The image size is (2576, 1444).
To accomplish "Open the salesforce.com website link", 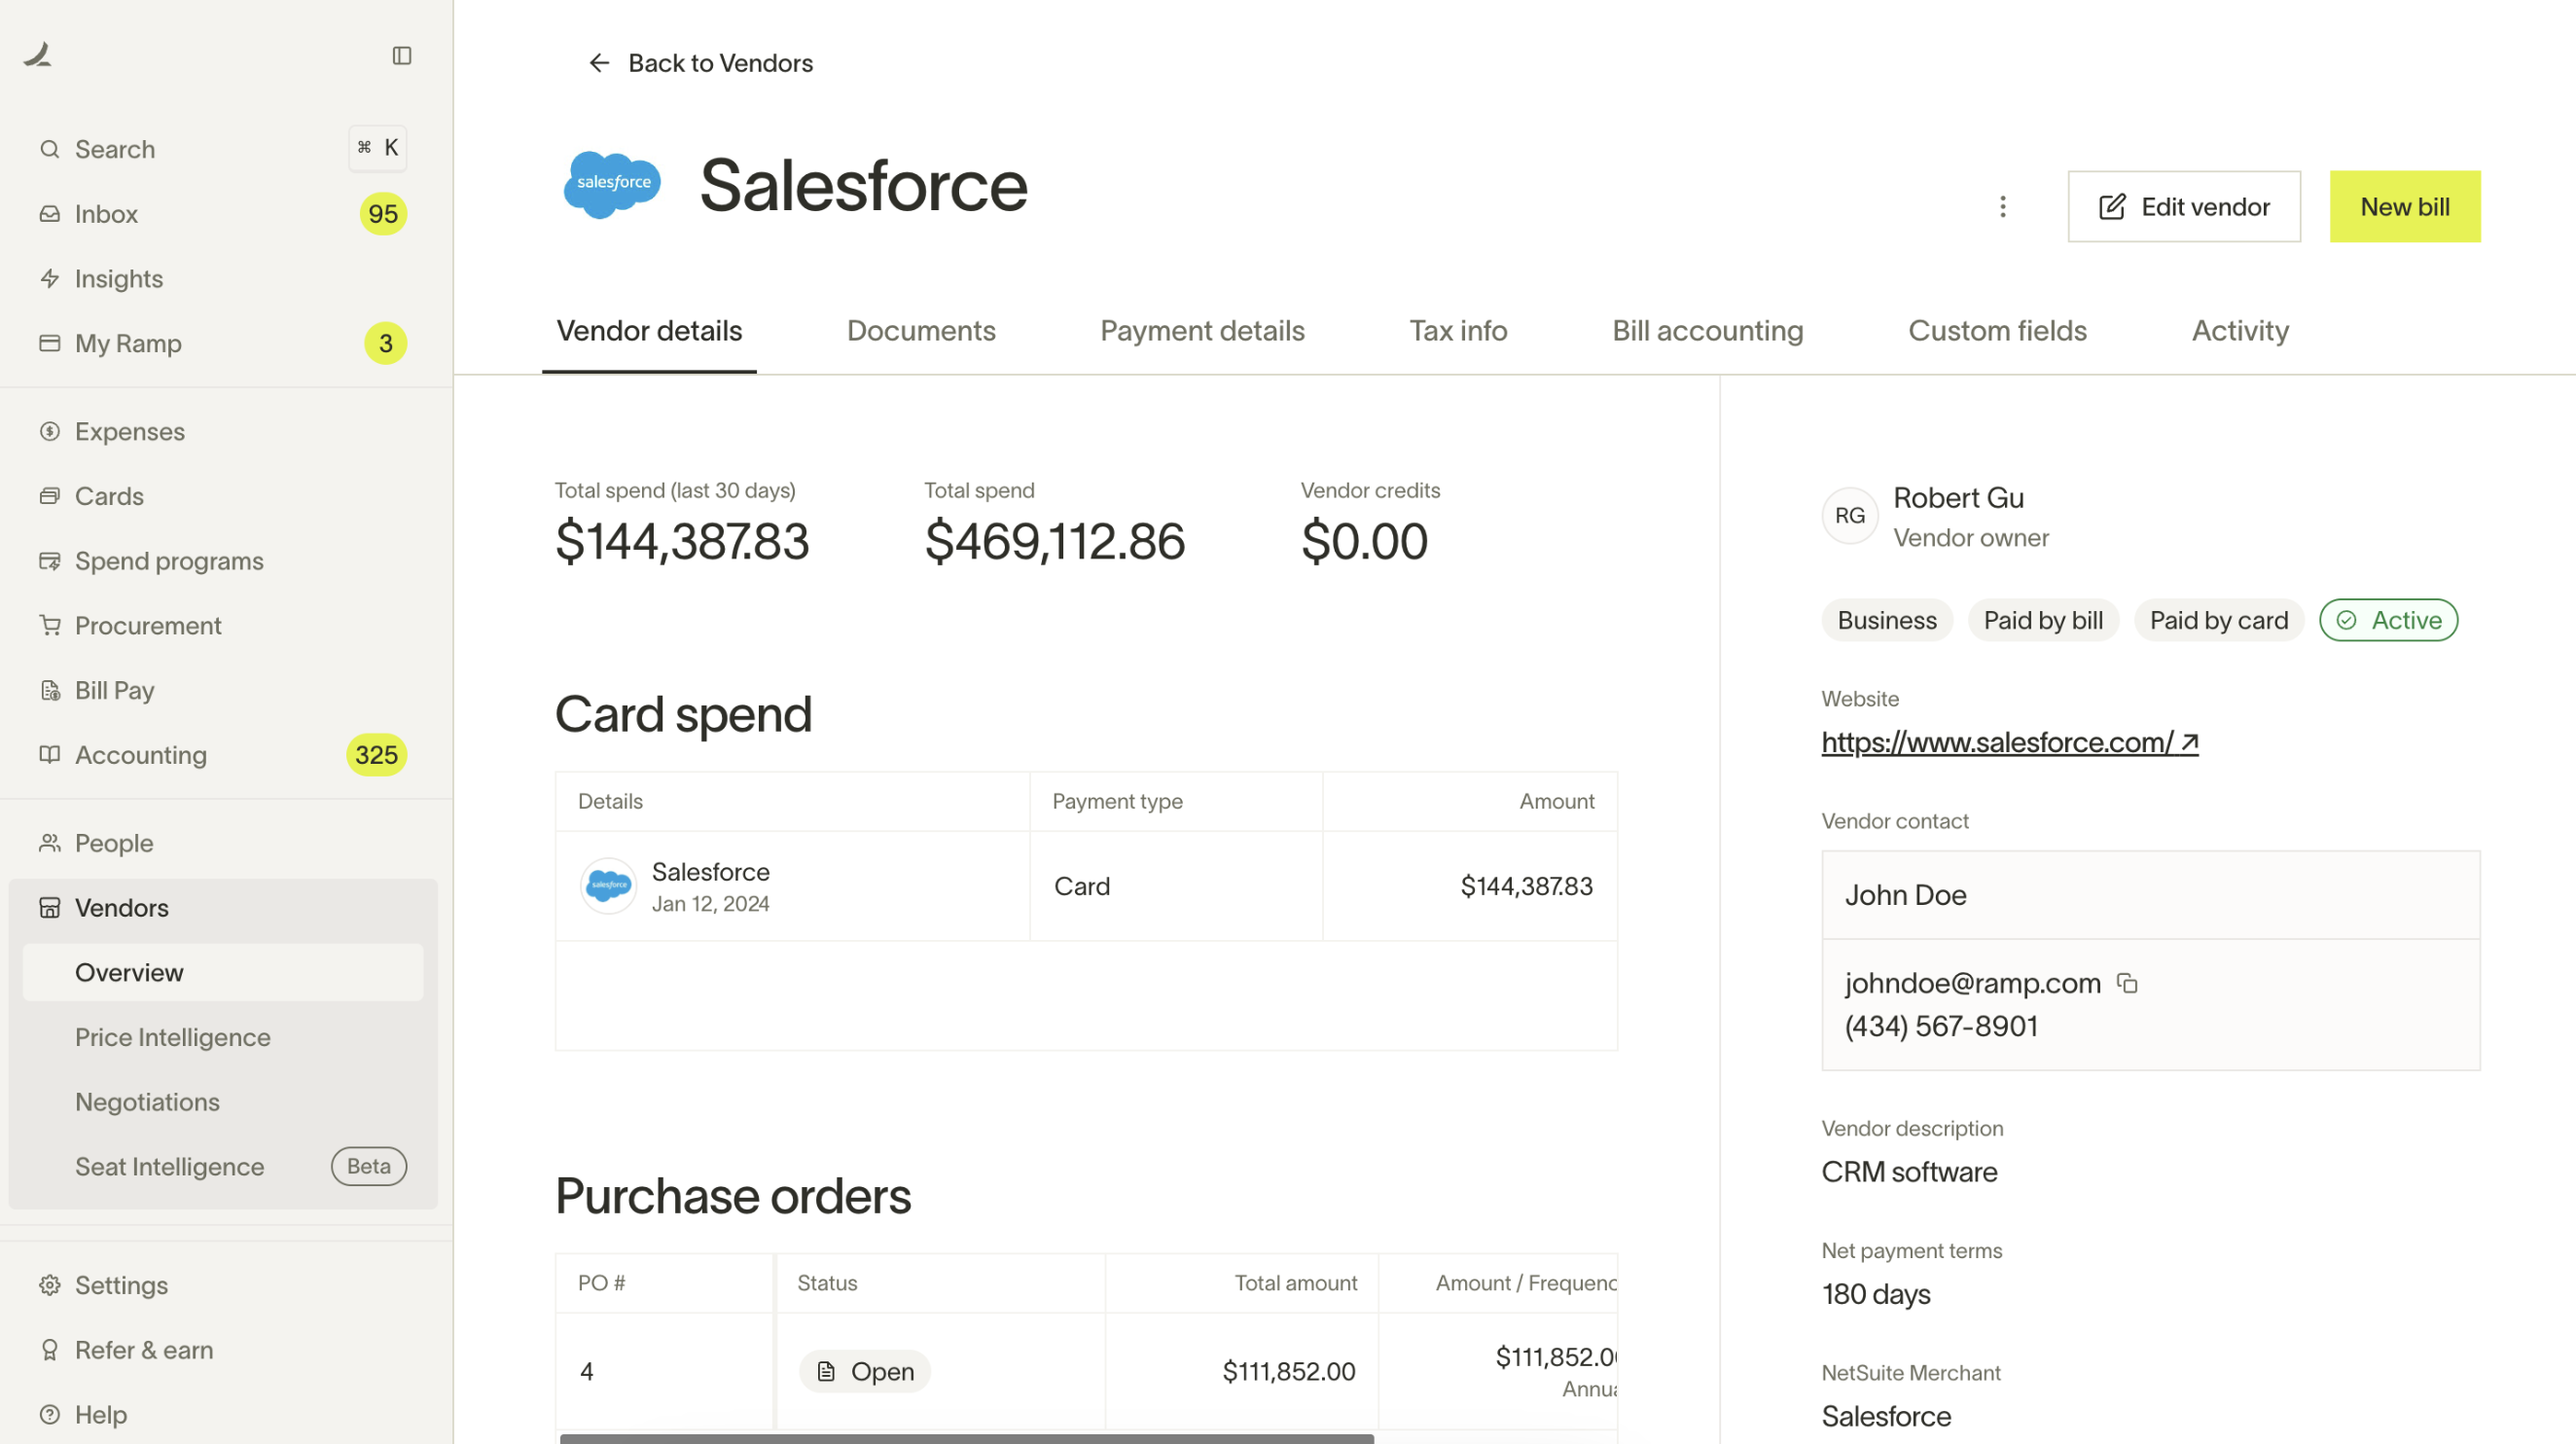I will [x=2000, y=742].
